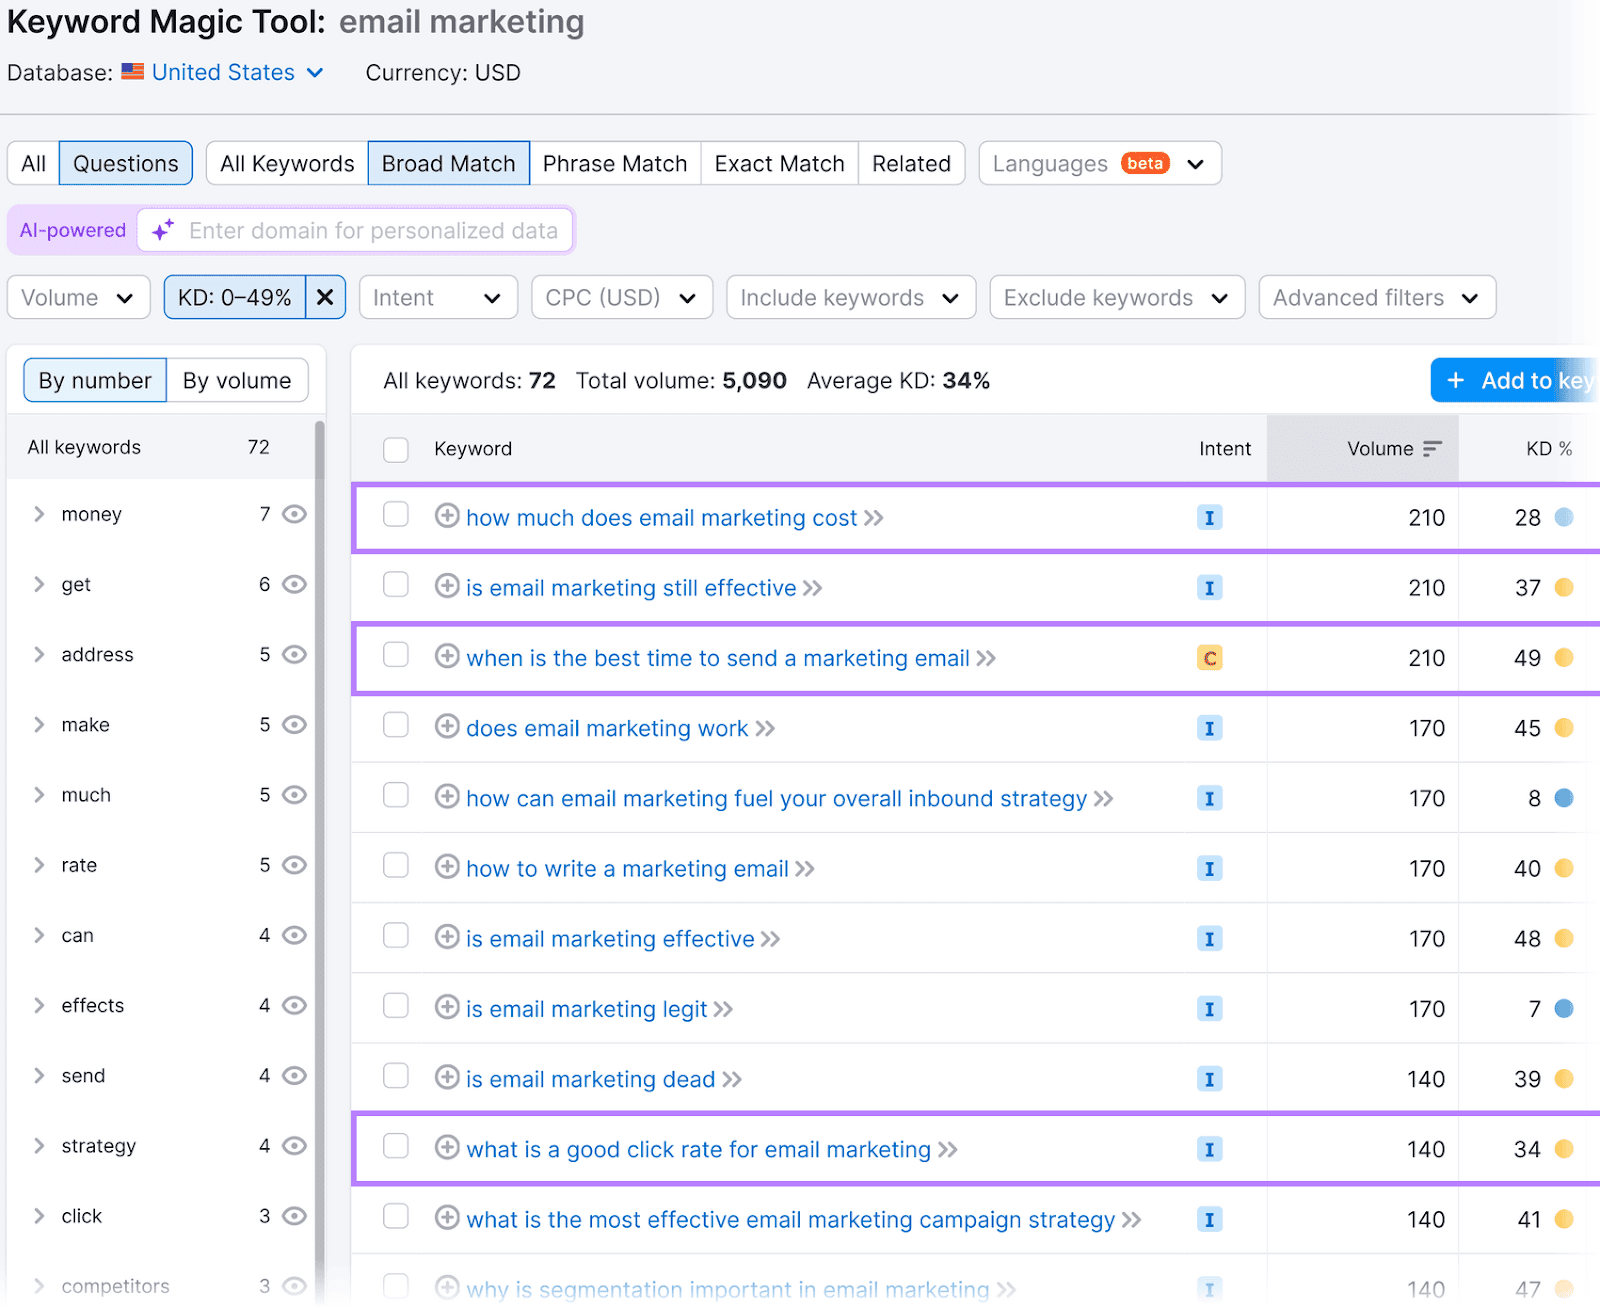Expand the 'address' keyword group
1600x1308 pixels.
tap(39, 654)
